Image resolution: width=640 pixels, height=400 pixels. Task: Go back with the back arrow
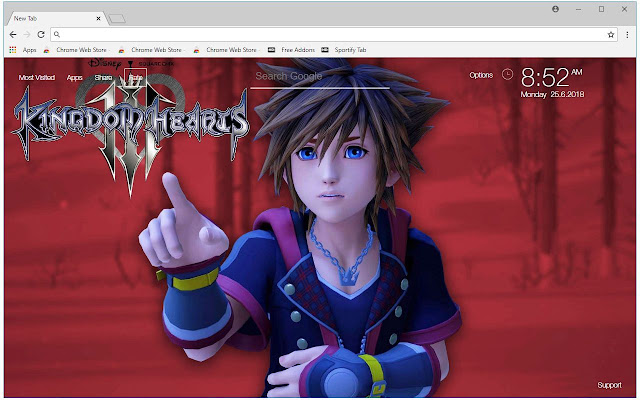pos(13,35)
